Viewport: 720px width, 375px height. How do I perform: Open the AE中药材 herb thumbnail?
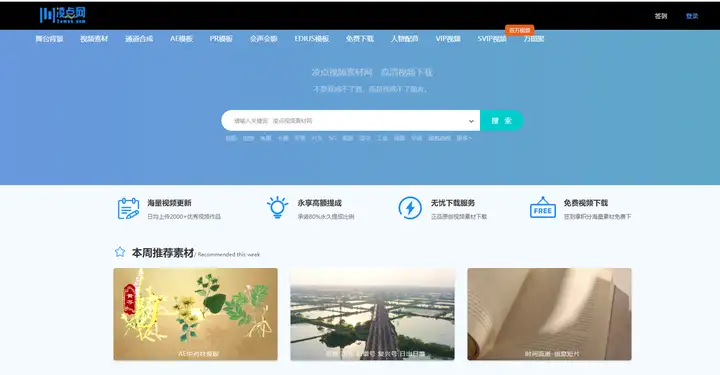(x=196, y=314)
